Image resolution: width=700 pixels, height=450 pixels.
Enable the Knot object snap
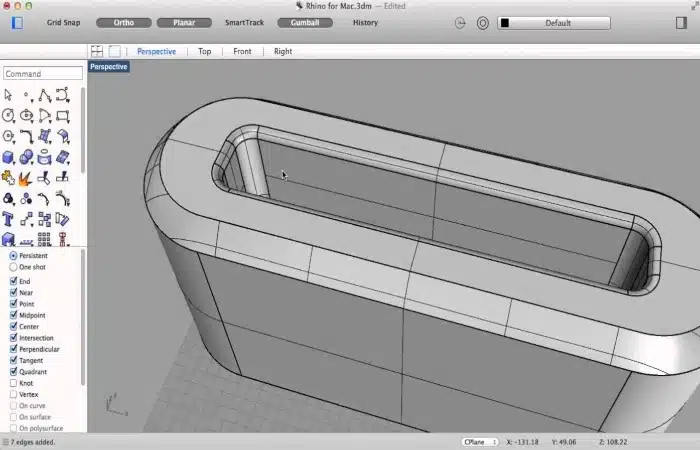(13, 383)
